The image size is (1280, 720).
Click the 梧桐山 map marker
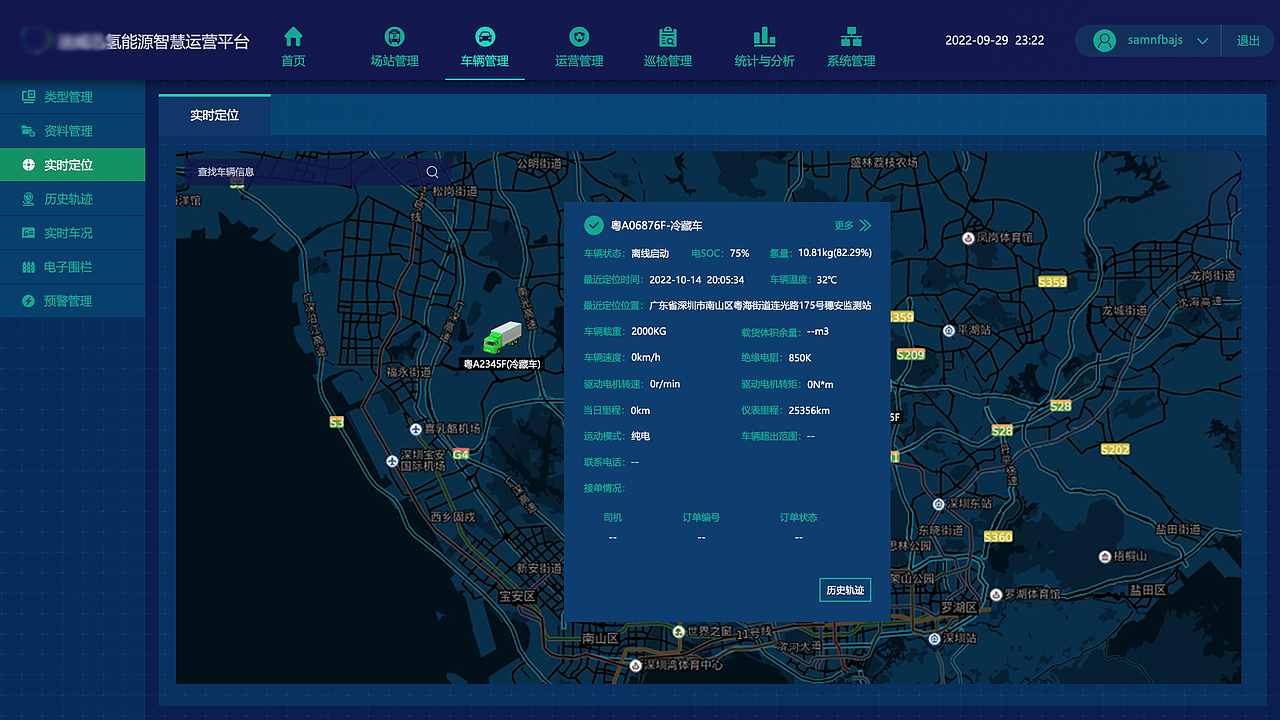(1104, 556)
